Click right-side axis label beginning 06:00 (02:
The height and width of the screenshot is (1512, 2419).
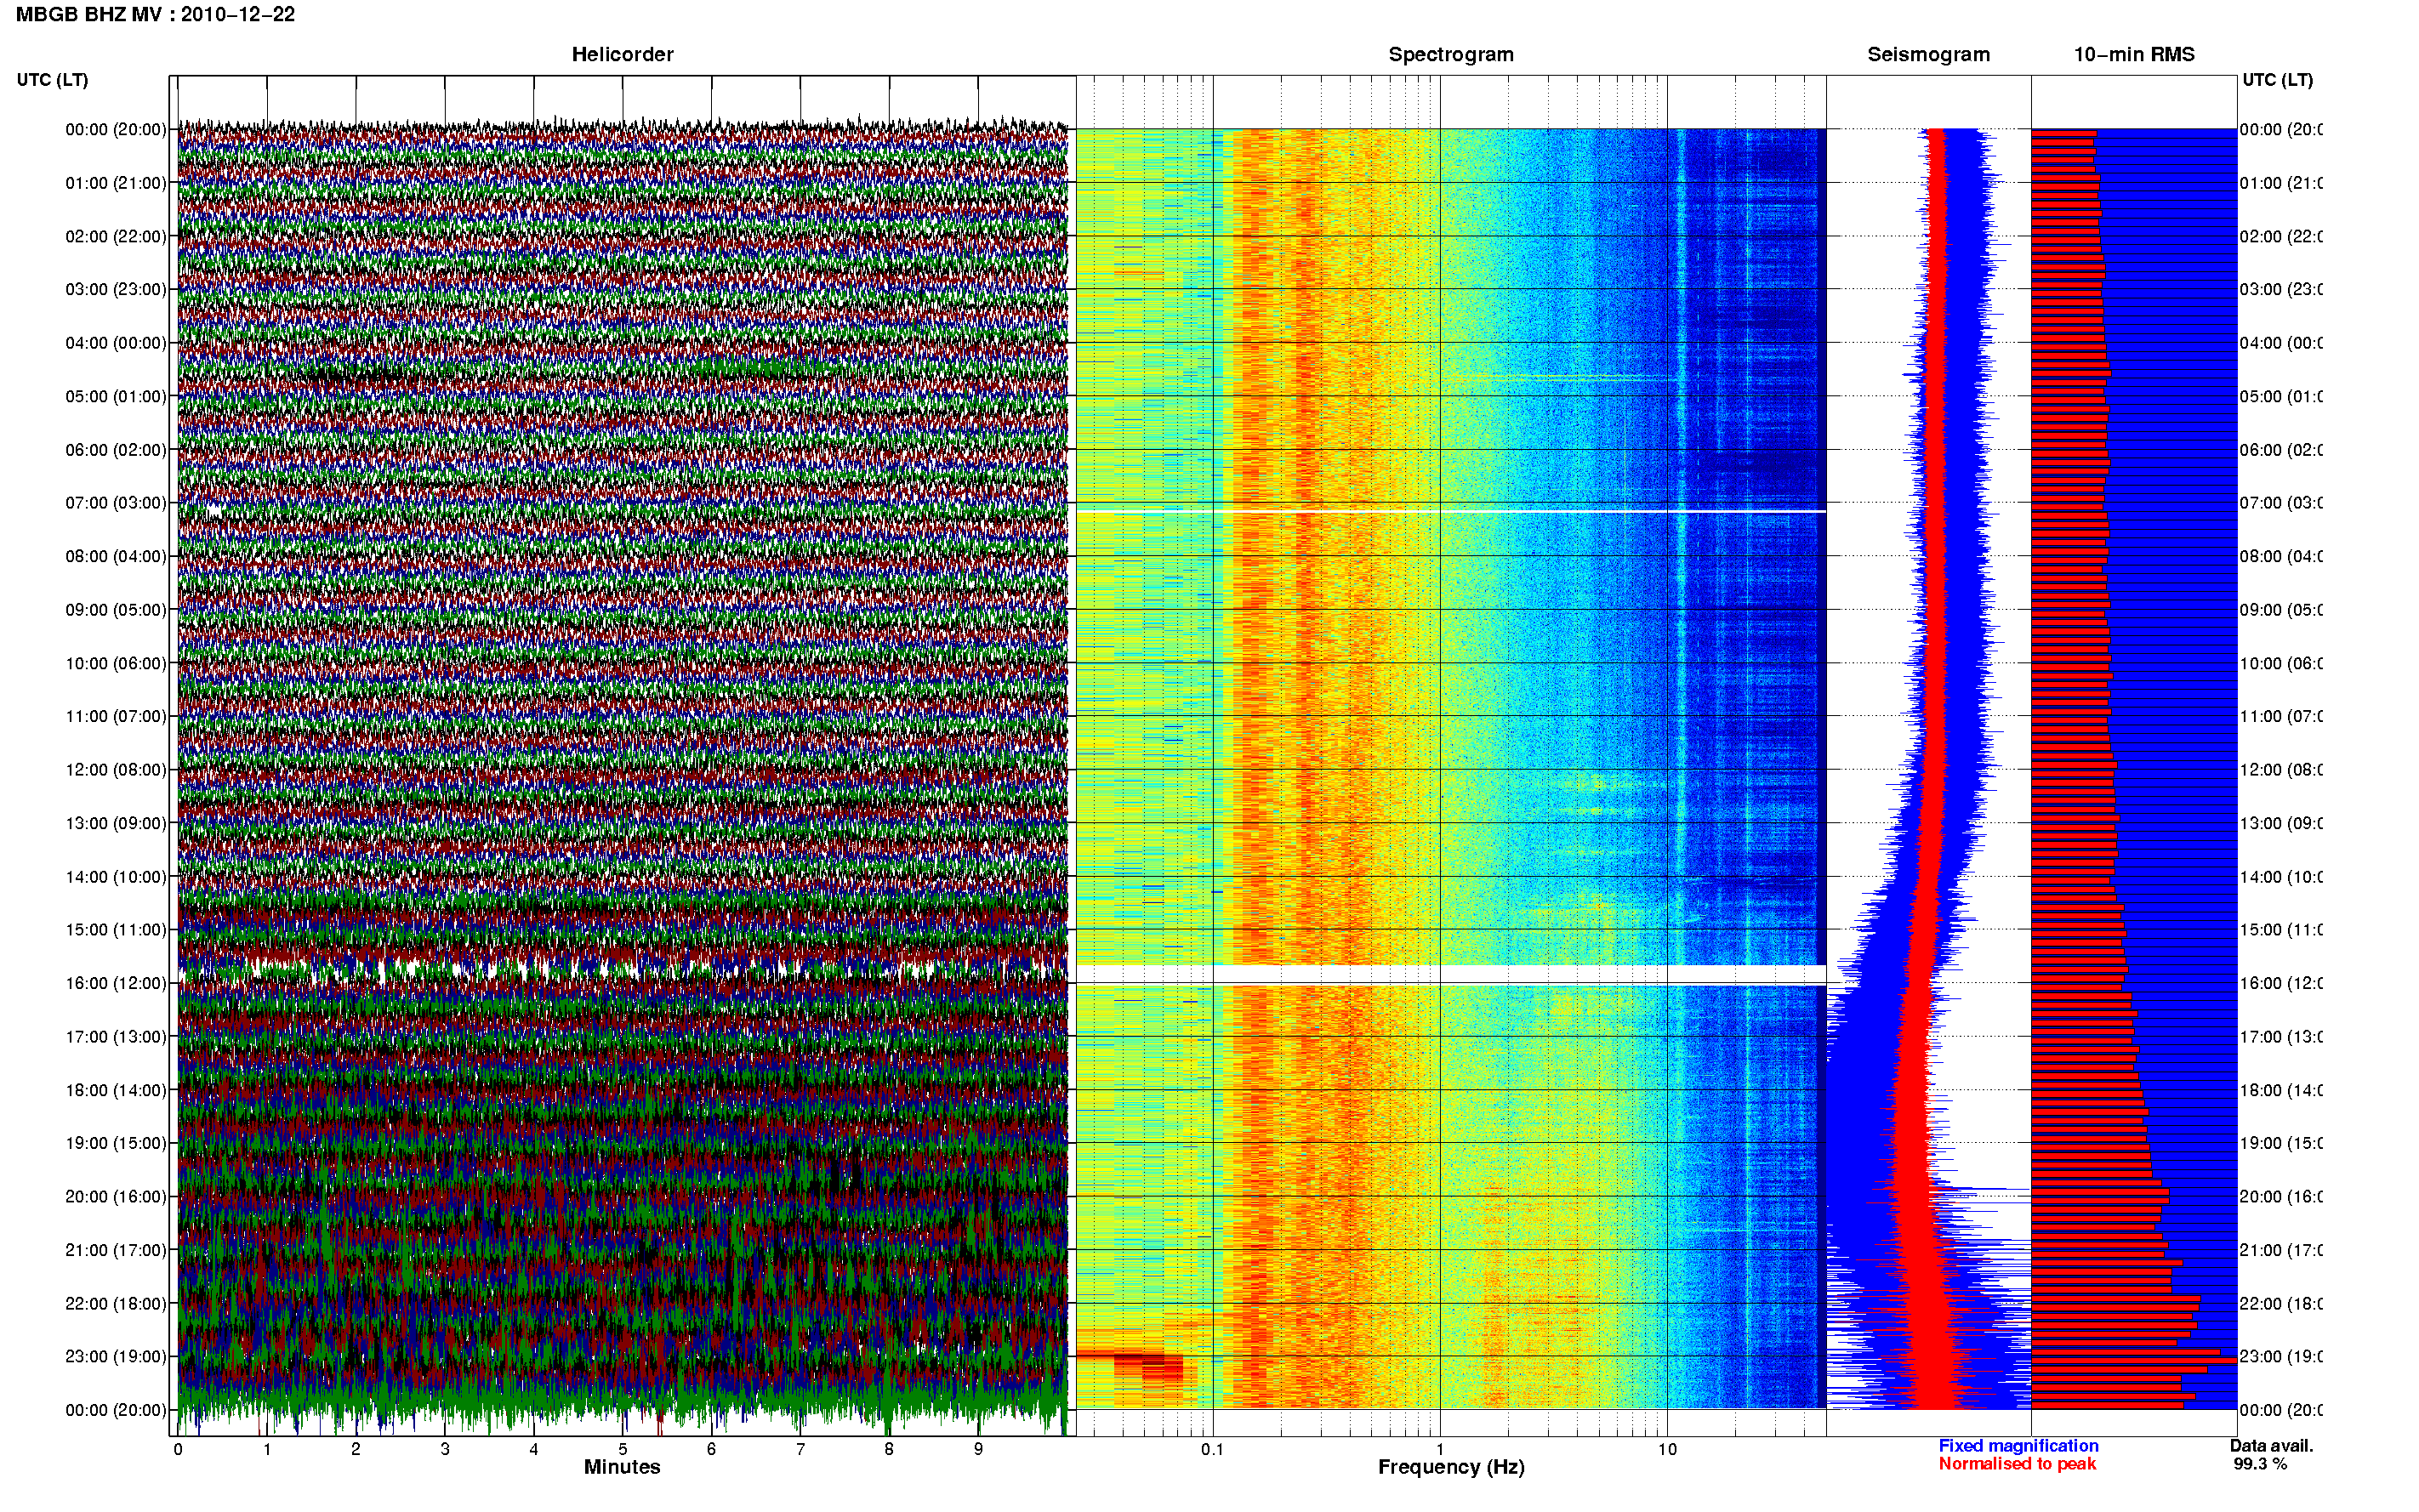click(2281, 450)
